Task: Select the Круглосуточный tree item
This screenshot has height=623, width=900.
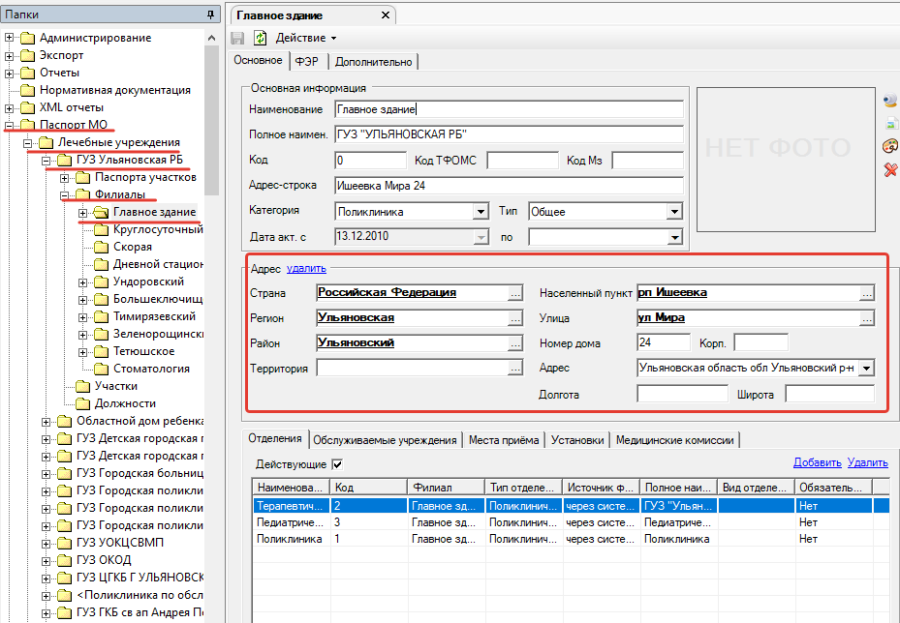Action: point(158,230)
